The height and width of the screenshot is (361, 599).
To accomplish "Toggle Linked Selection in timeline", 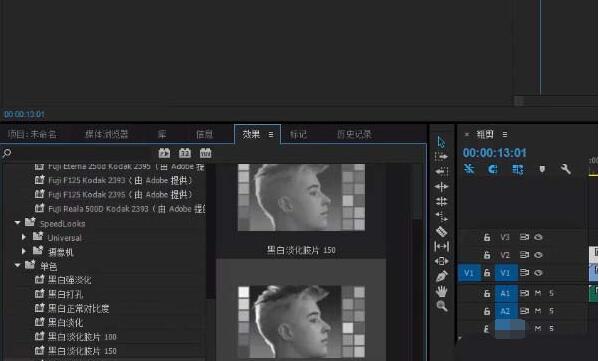I will [517, 169].
